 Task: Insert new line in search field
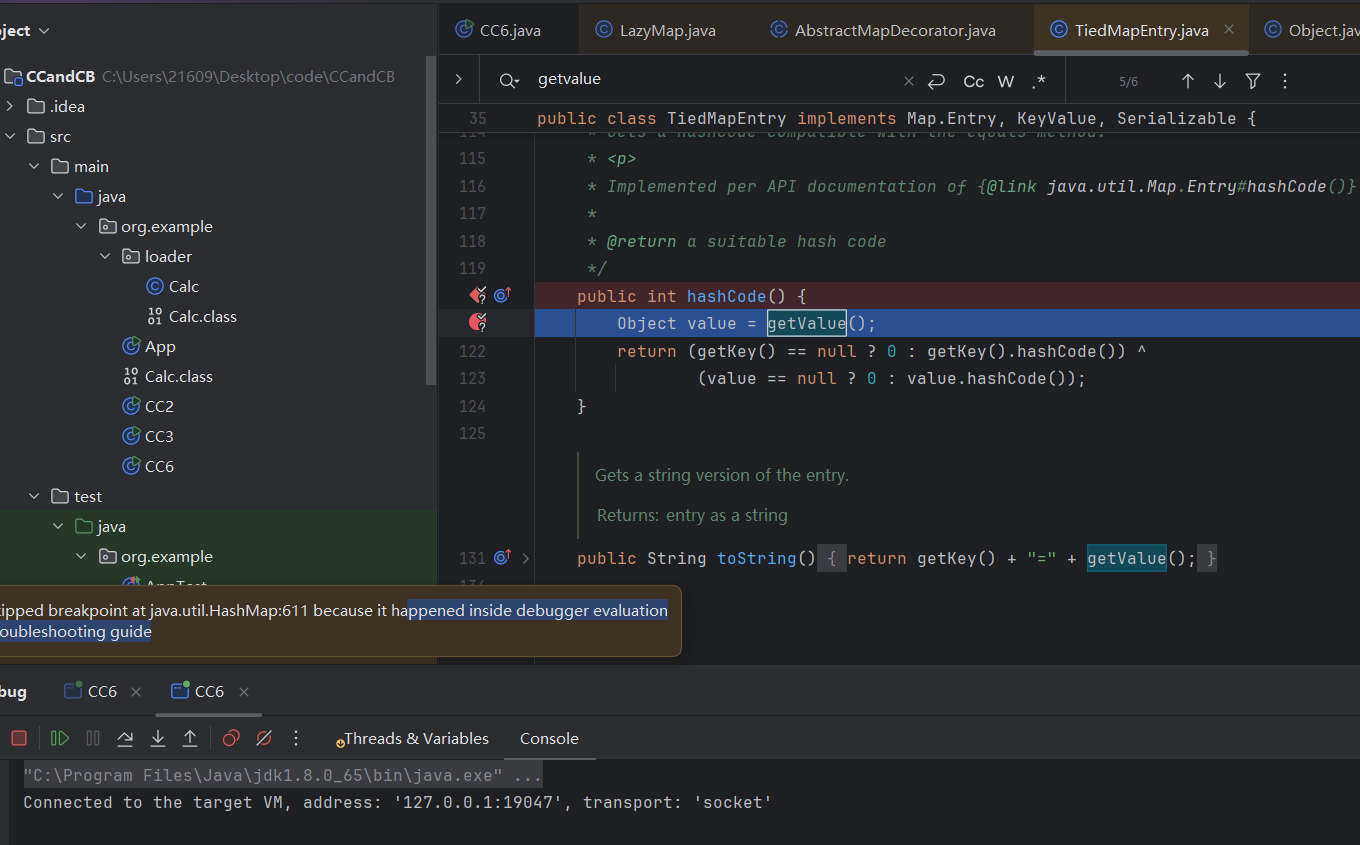[937, 81]
